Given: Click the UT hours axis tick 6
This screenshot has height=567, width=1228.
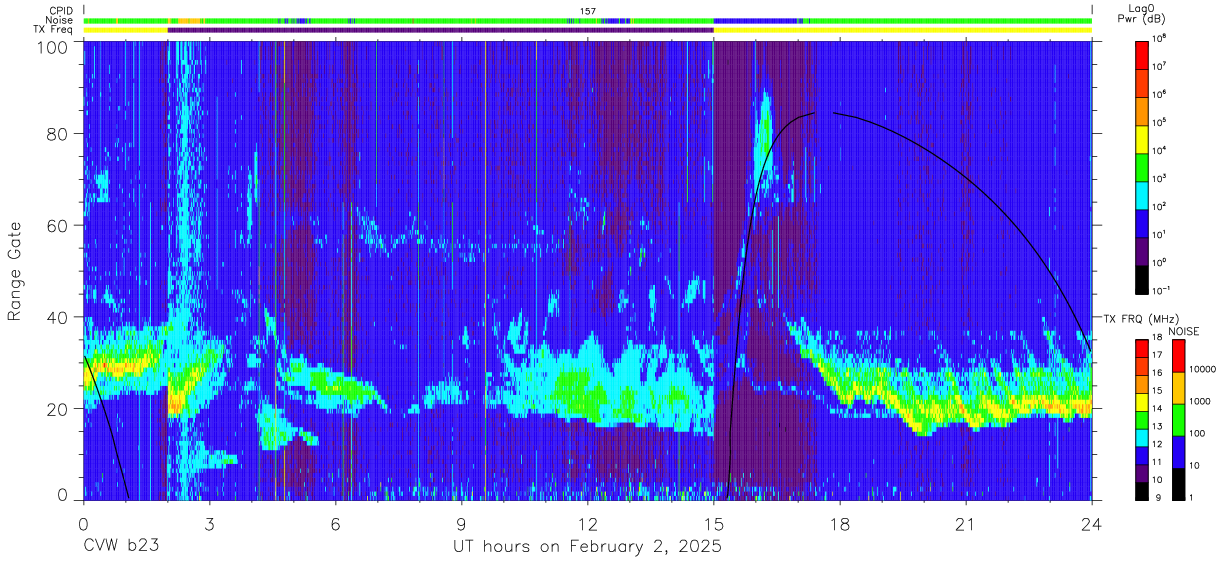Looking at the screenshot, I should (335, 524).
